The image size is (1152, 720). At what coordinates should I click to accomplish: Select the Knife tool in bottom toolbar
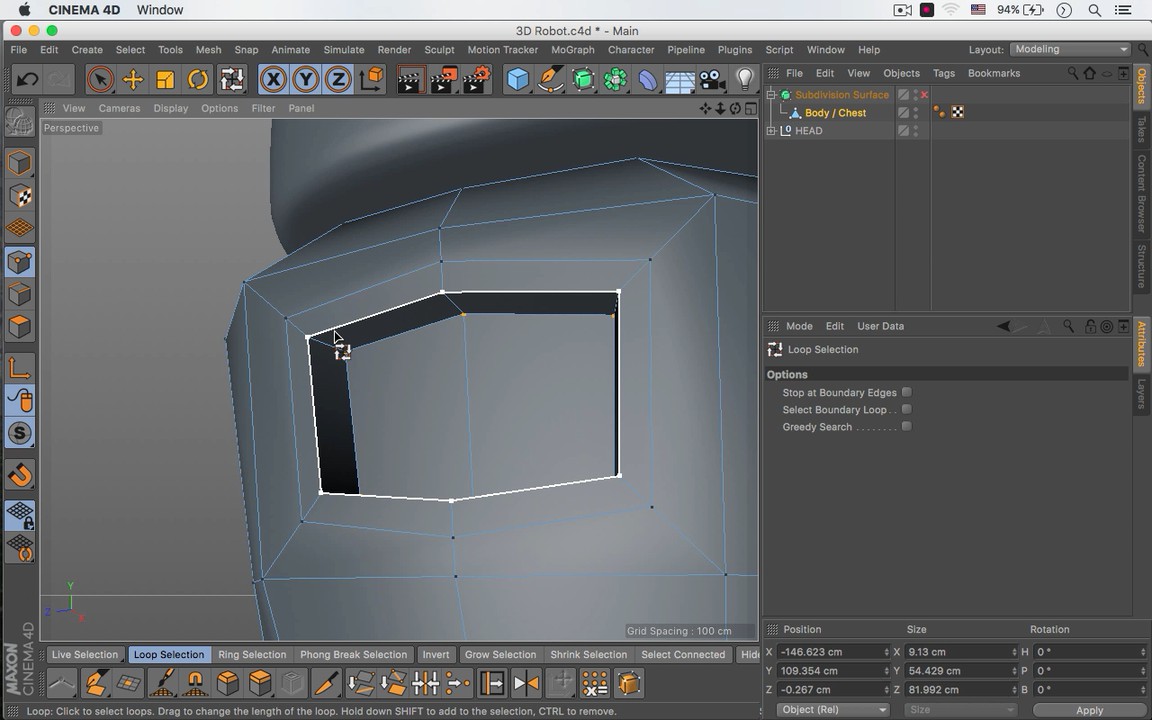point(326,683)
